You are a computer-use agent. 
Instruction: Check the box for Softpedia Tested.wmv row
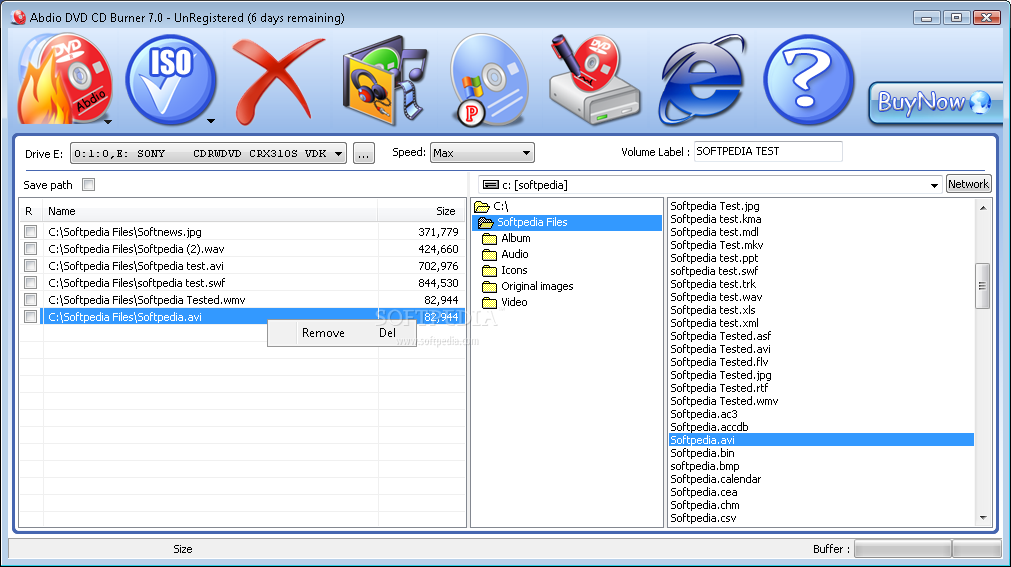[x=30, y=299]
